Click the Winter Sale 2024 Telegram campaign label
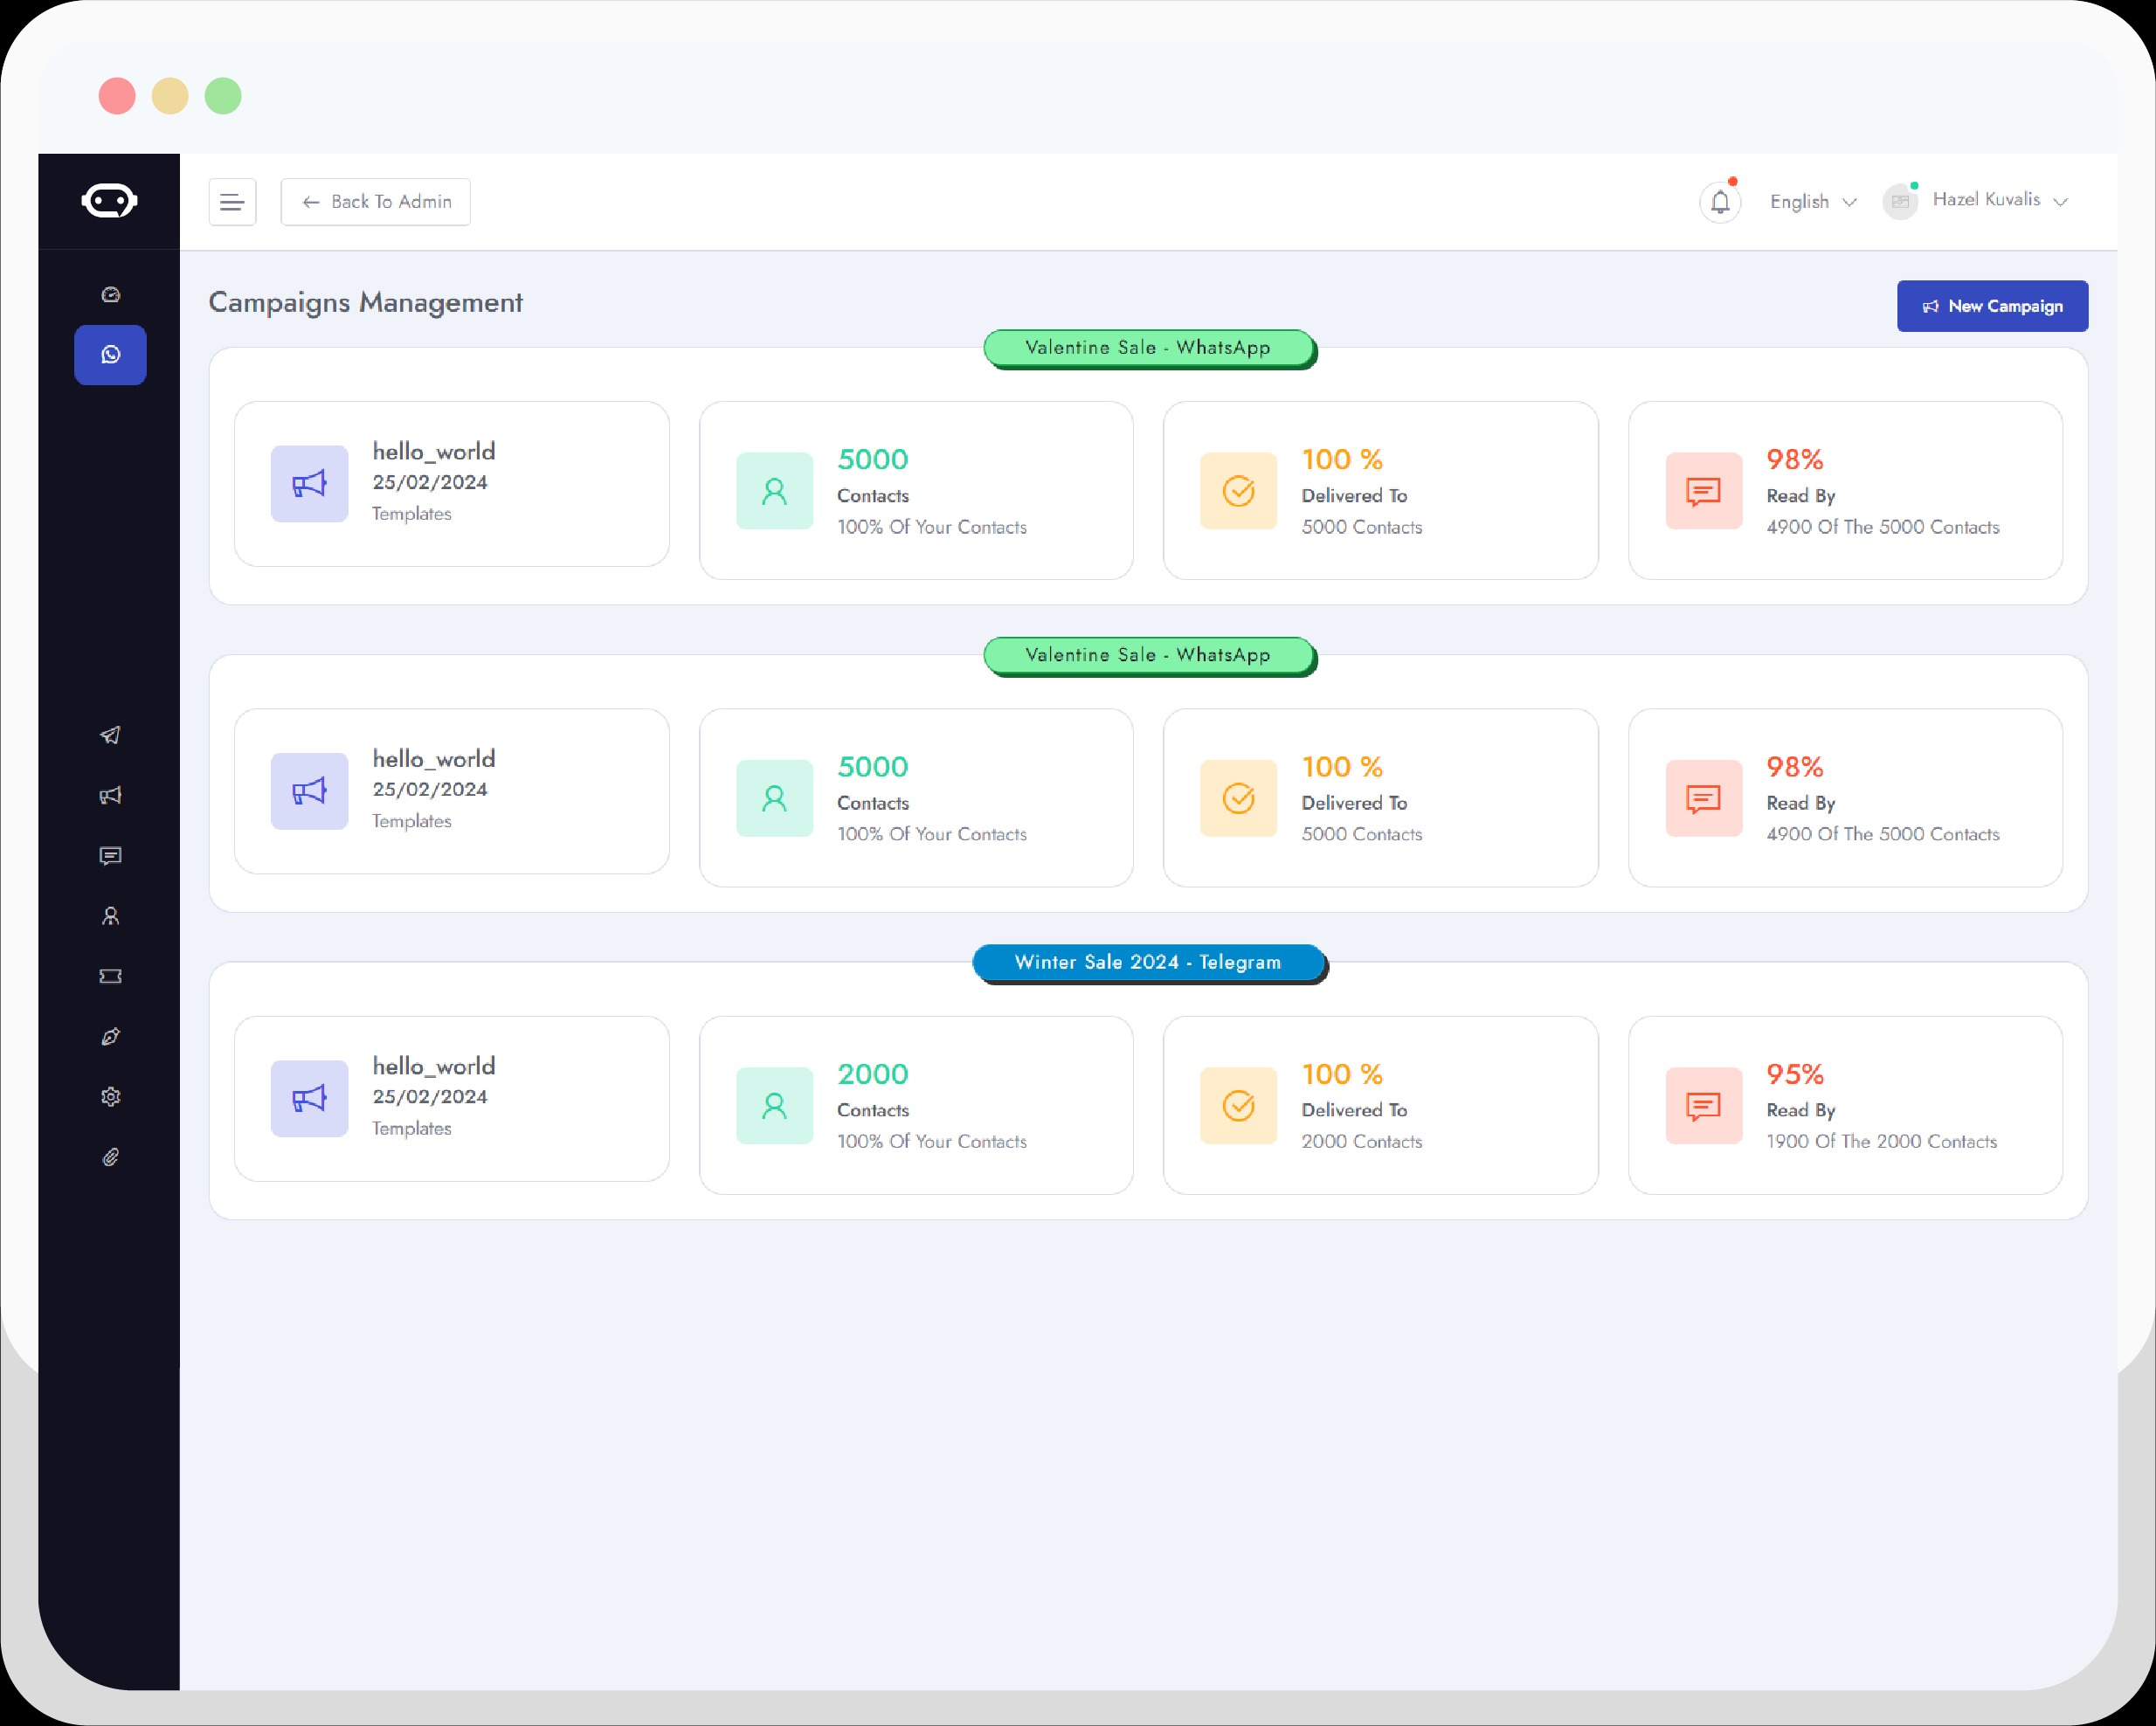 pos(1147,962)
